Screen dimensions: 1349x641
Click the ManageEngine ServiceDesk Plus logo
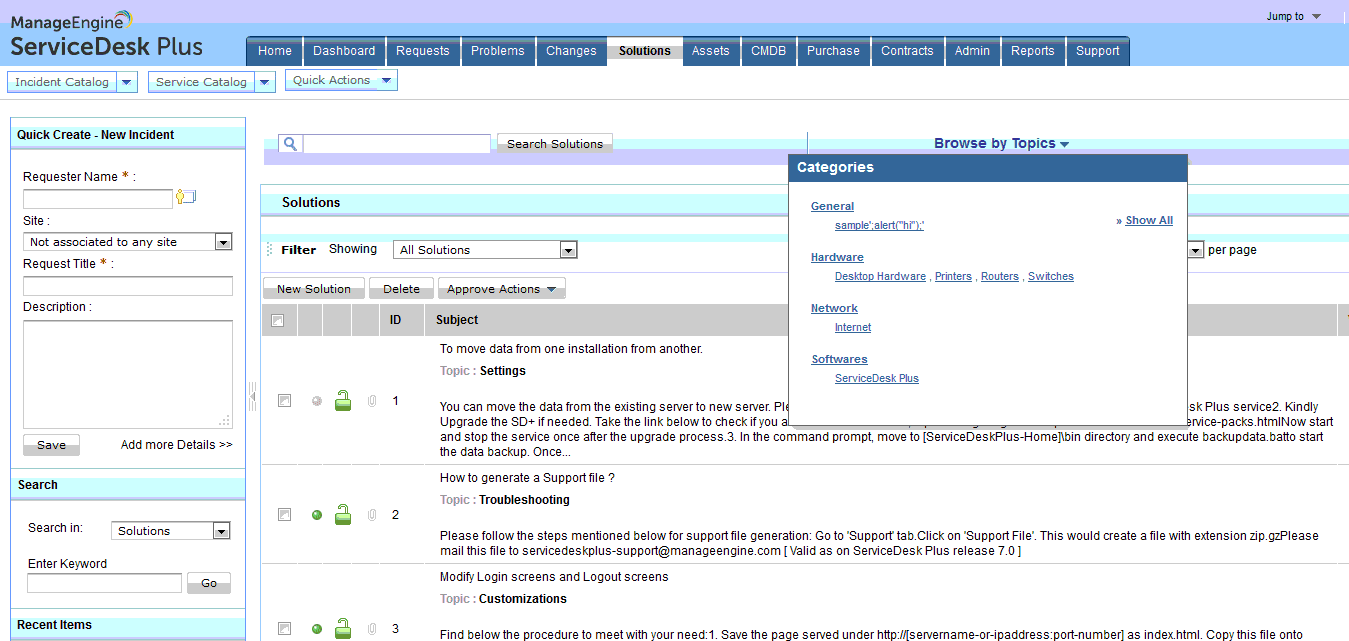[x=106, y=35]
